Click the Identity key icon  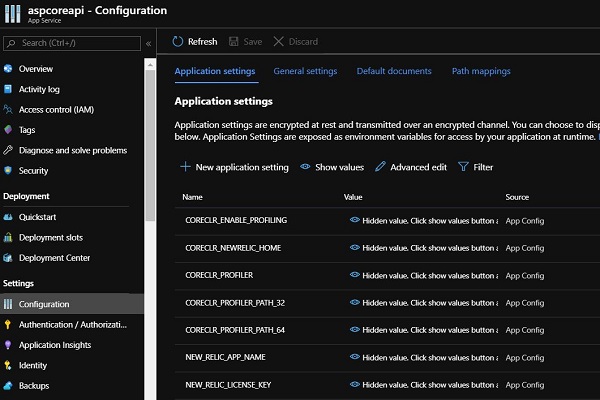pos(8,366)
